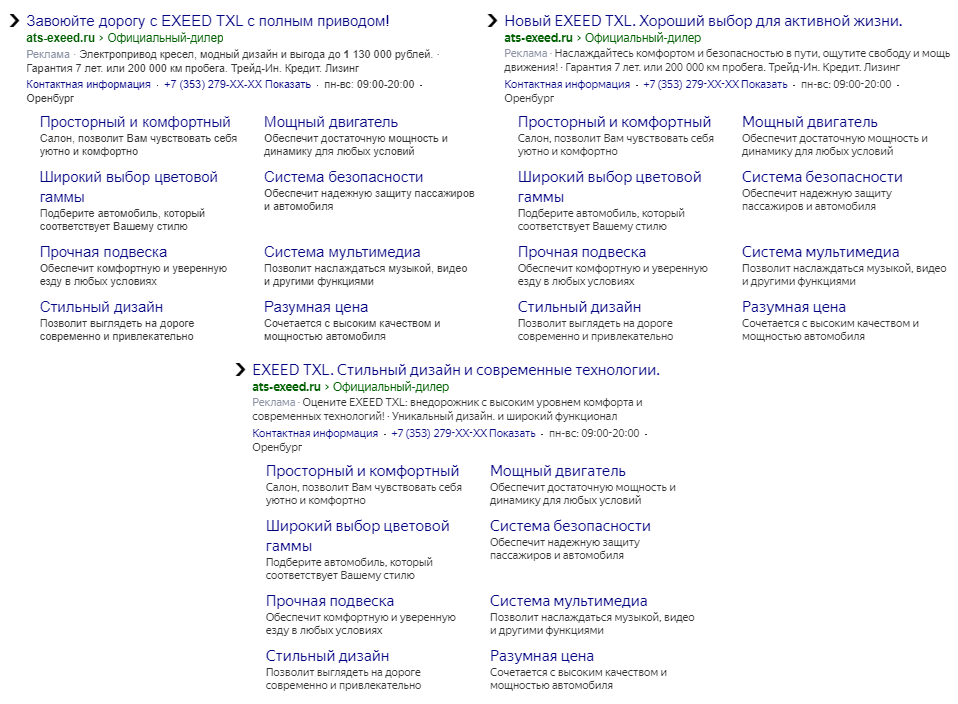Viewport: 958px width, 704px height.
Task: Click ats-exeed.ru domain in the 'Новый EXEED TXL' ad
Action: pos(538,38)
